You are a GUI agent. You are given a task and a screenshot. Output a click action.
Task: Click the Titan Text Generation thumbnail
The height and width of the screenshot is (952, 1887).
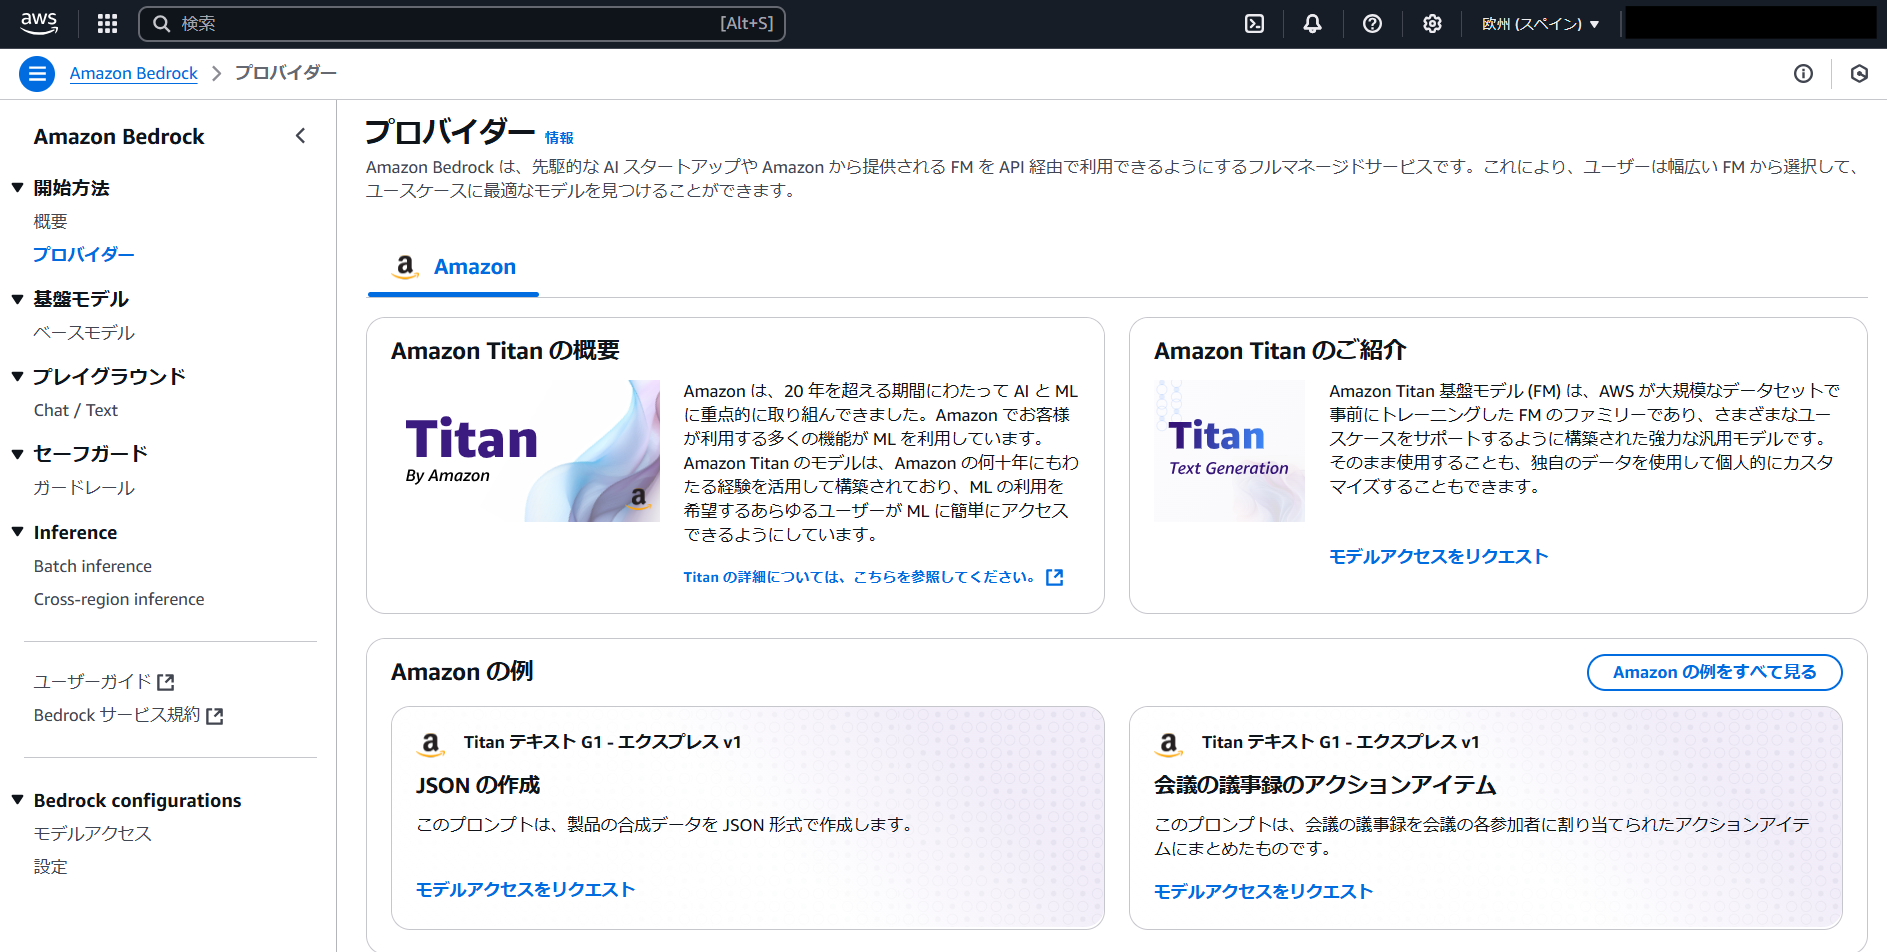[x=1230, y=451]
